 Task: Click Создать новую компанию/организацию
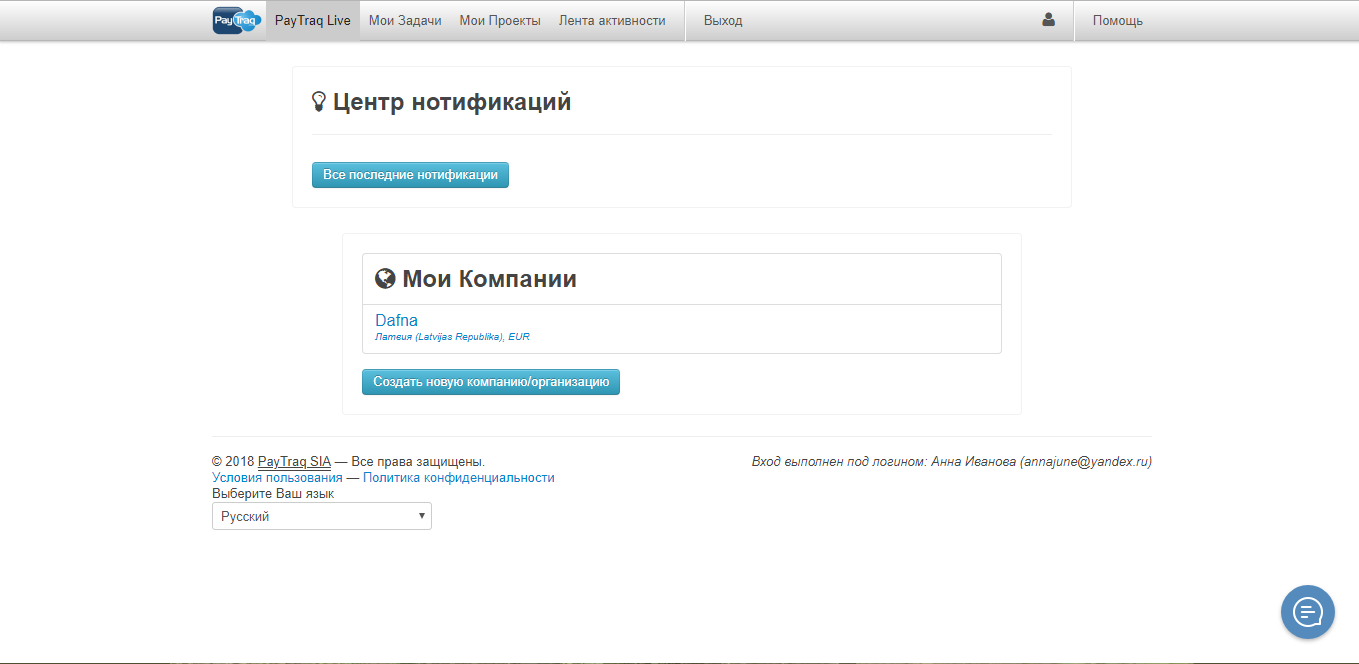tap(490, 381)
